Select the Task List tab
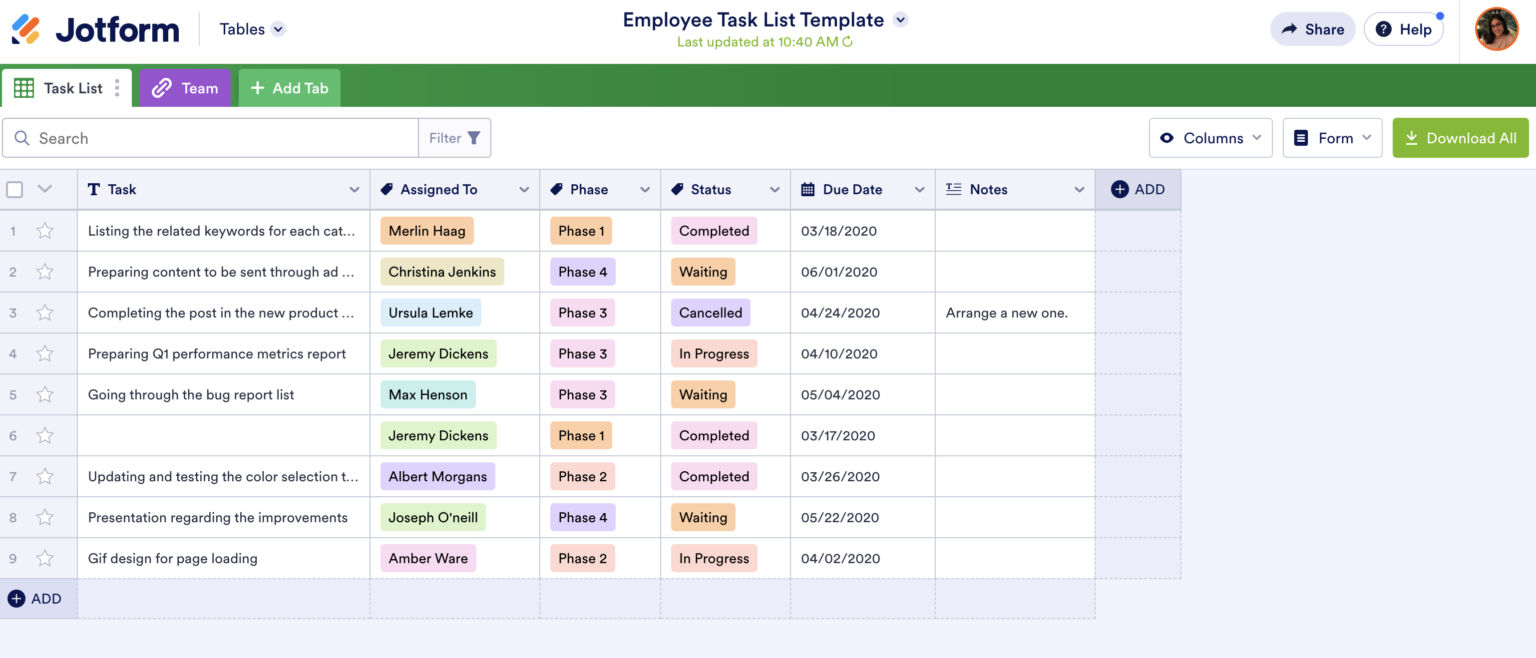Image resolution: width=1536 pixels, height=658 pixels. (71, 88)
